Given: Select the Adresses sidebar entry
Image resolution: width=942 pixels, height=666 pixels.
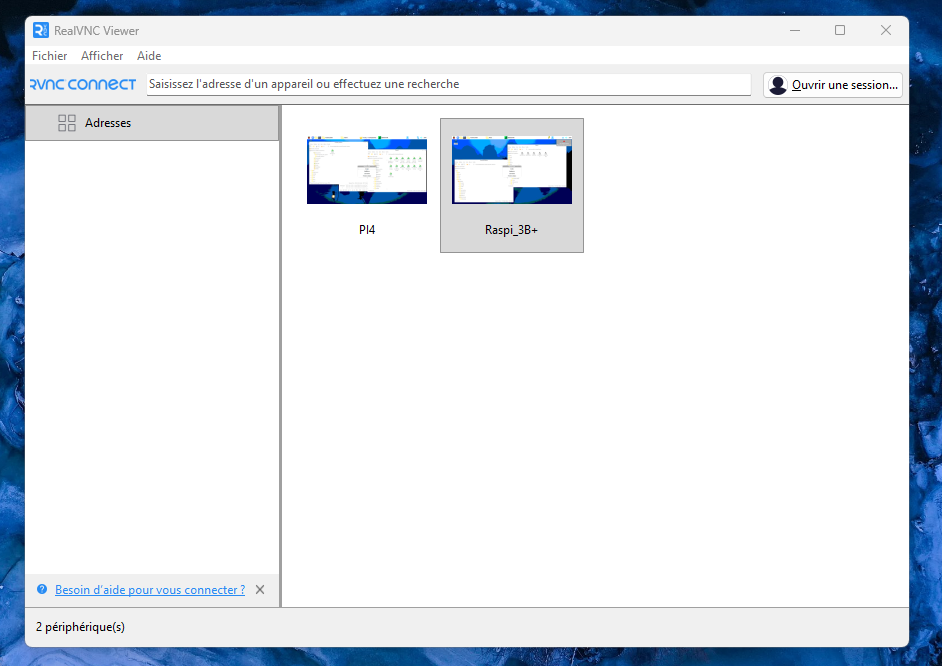Looking at the screenshot, I should (x=152, y=123).
